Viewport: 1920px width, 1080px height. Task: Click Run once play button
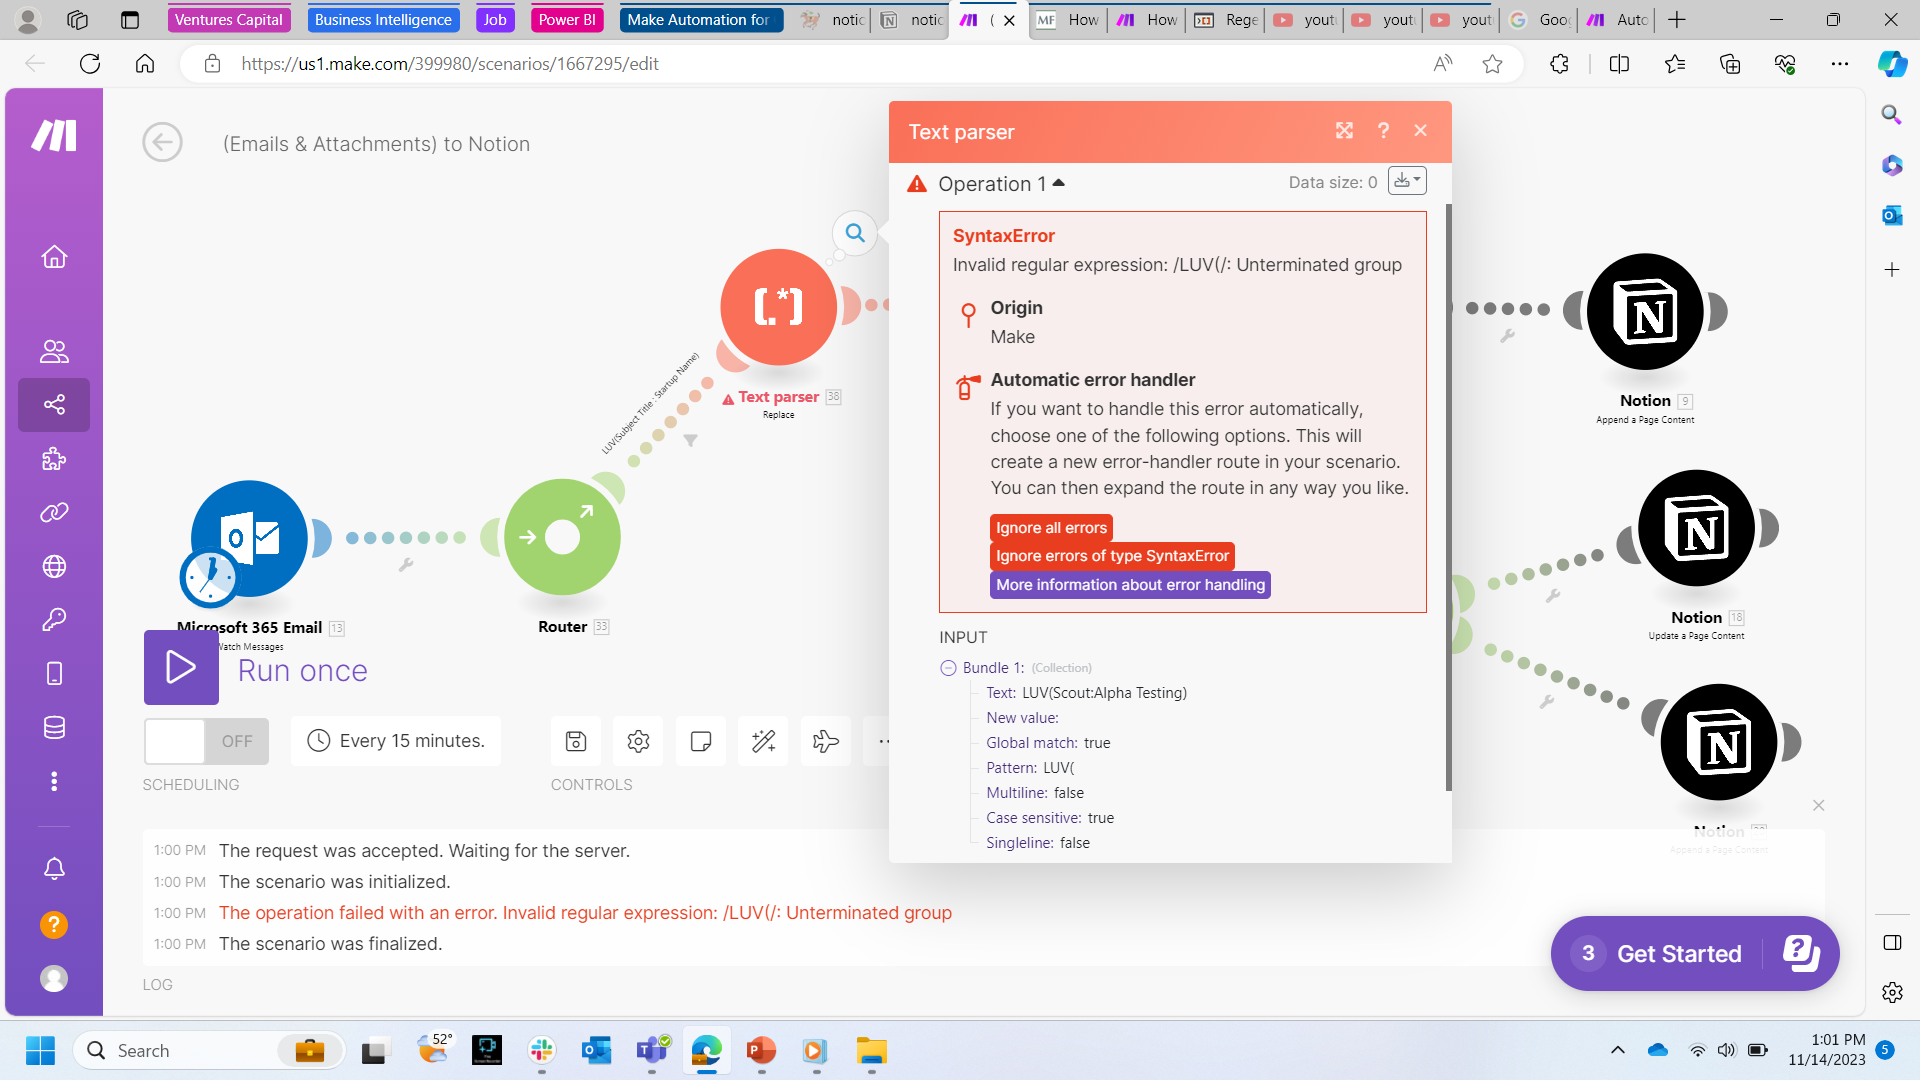tap(181, 667)
